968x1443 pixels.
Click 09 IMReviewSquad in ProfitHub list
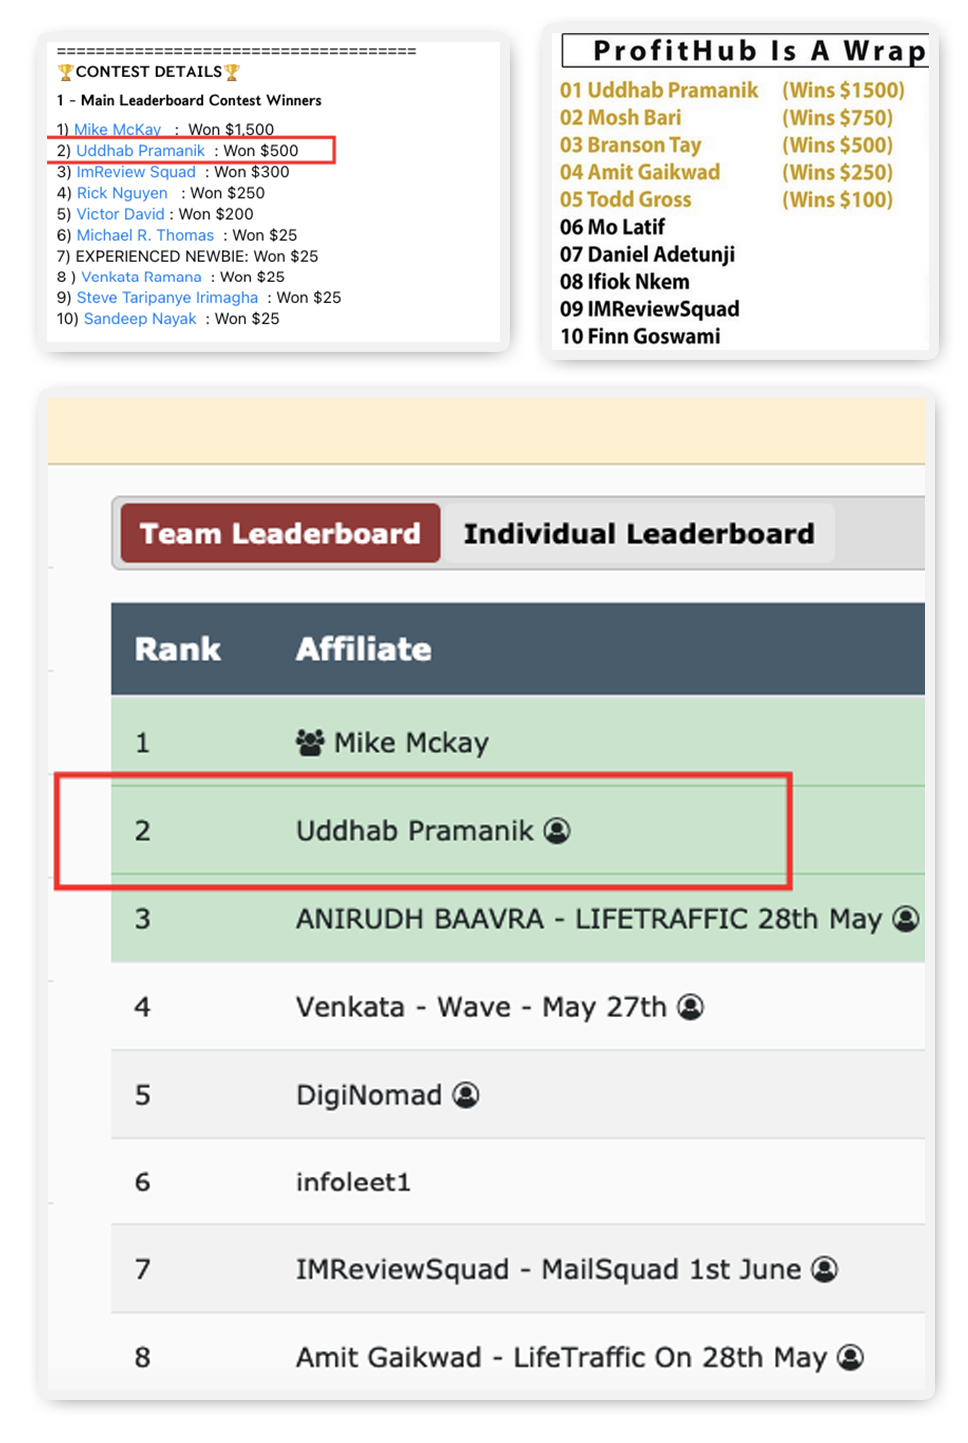click(x=649, y=309)
